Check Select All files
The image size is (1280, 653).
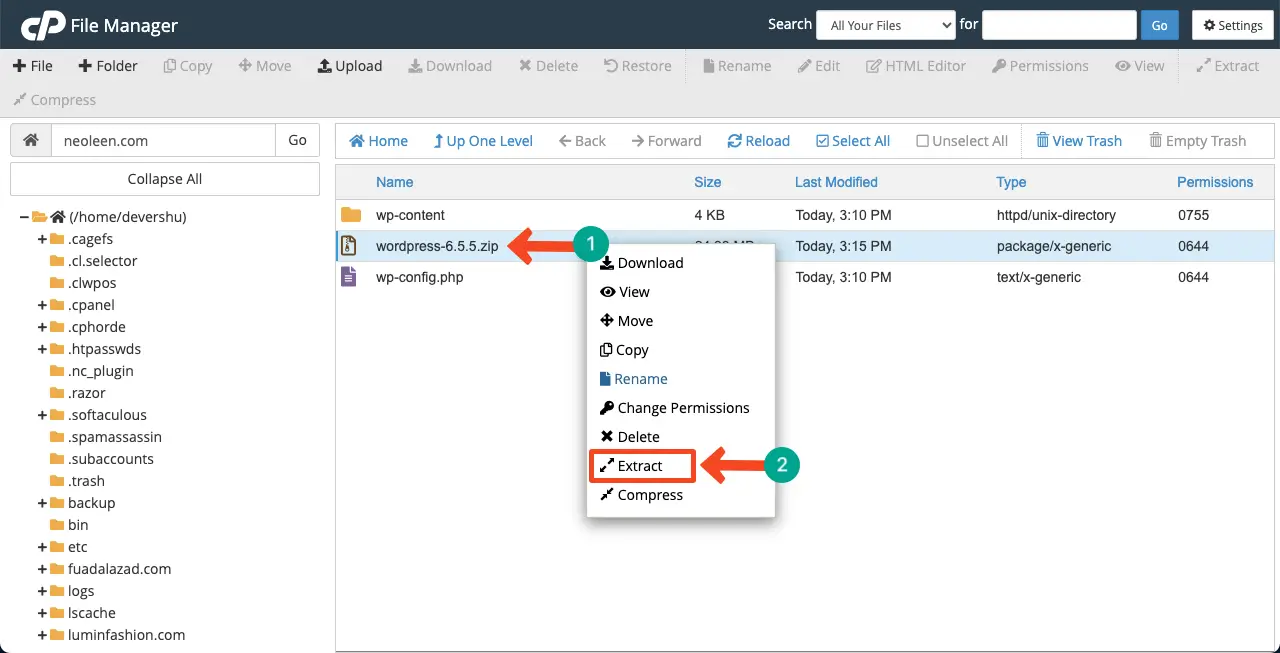(853, 141)
